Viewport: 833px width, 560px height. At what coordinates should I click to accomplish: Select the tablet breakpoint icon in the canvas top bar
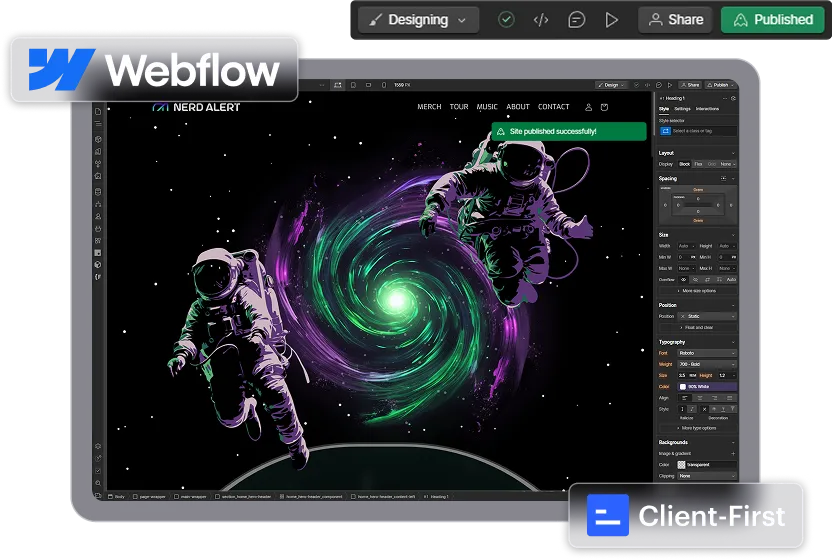point(353,85)
